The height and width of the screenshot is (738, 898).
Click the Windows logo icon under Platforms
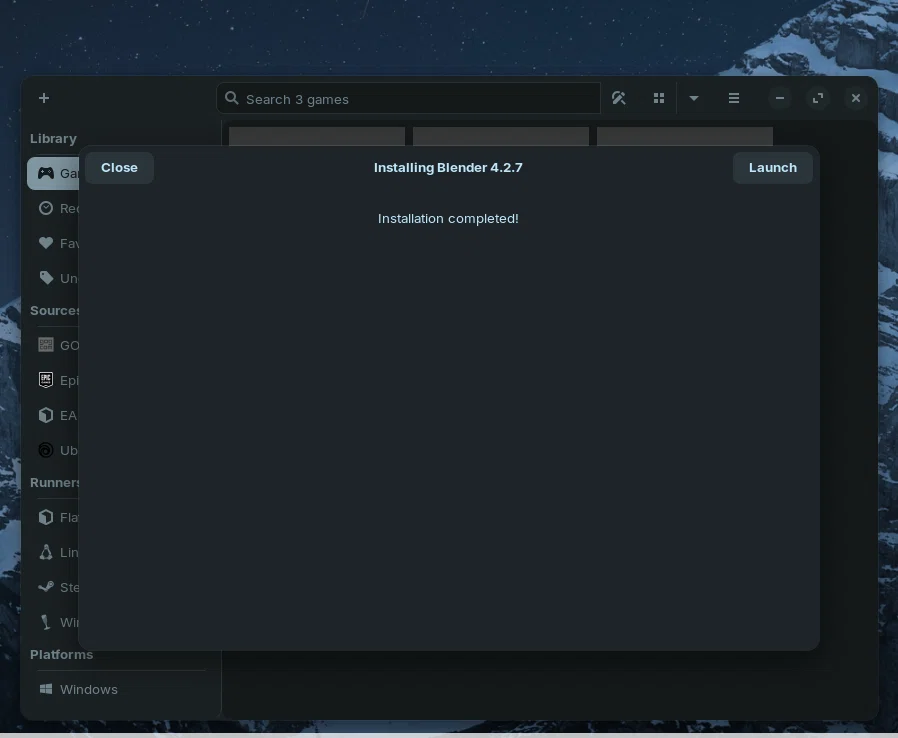pos(46,689)
